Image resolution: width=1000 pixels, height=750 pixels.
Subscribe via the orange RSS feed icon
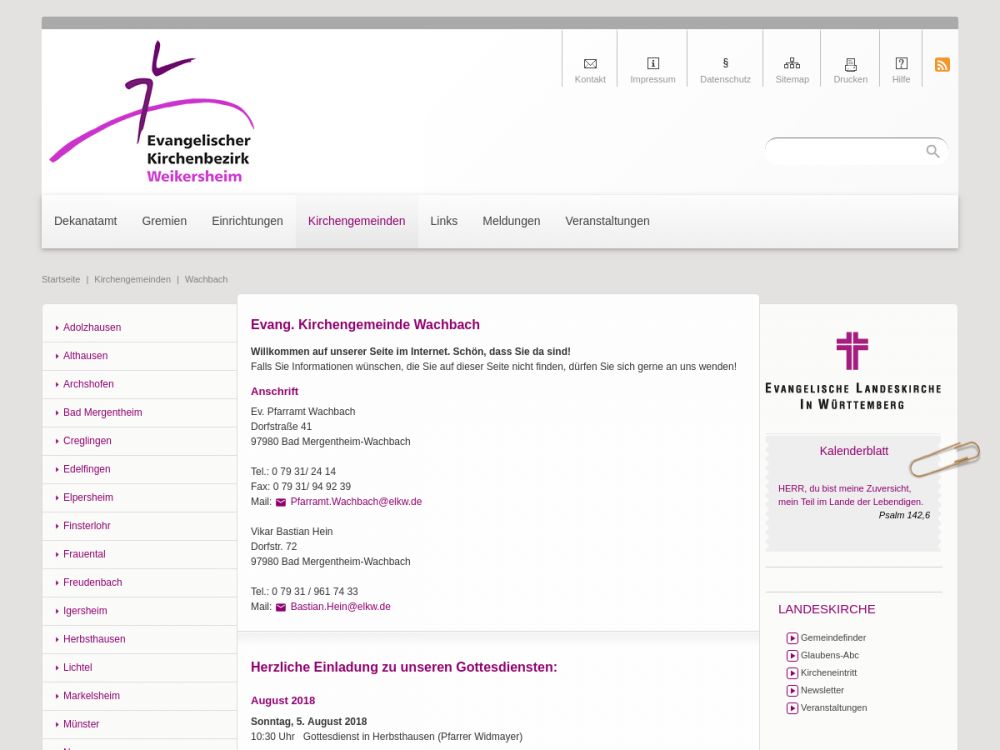coord(942,65)
